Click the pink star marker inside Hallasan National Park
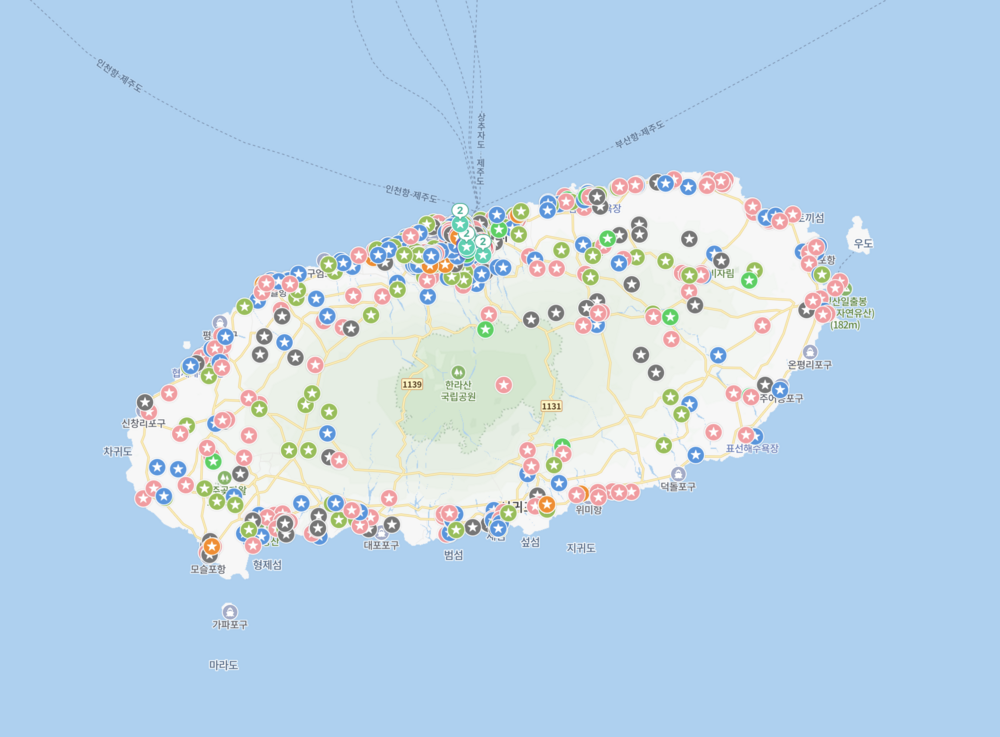Image resolution: width=1000 pixels, height=737 pixels. tap(504, 385)
